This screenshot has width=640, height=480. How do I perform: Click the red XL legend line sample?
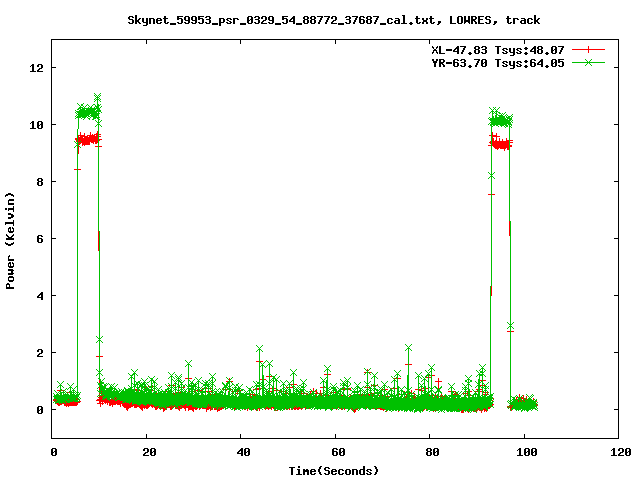coord(588,50)
